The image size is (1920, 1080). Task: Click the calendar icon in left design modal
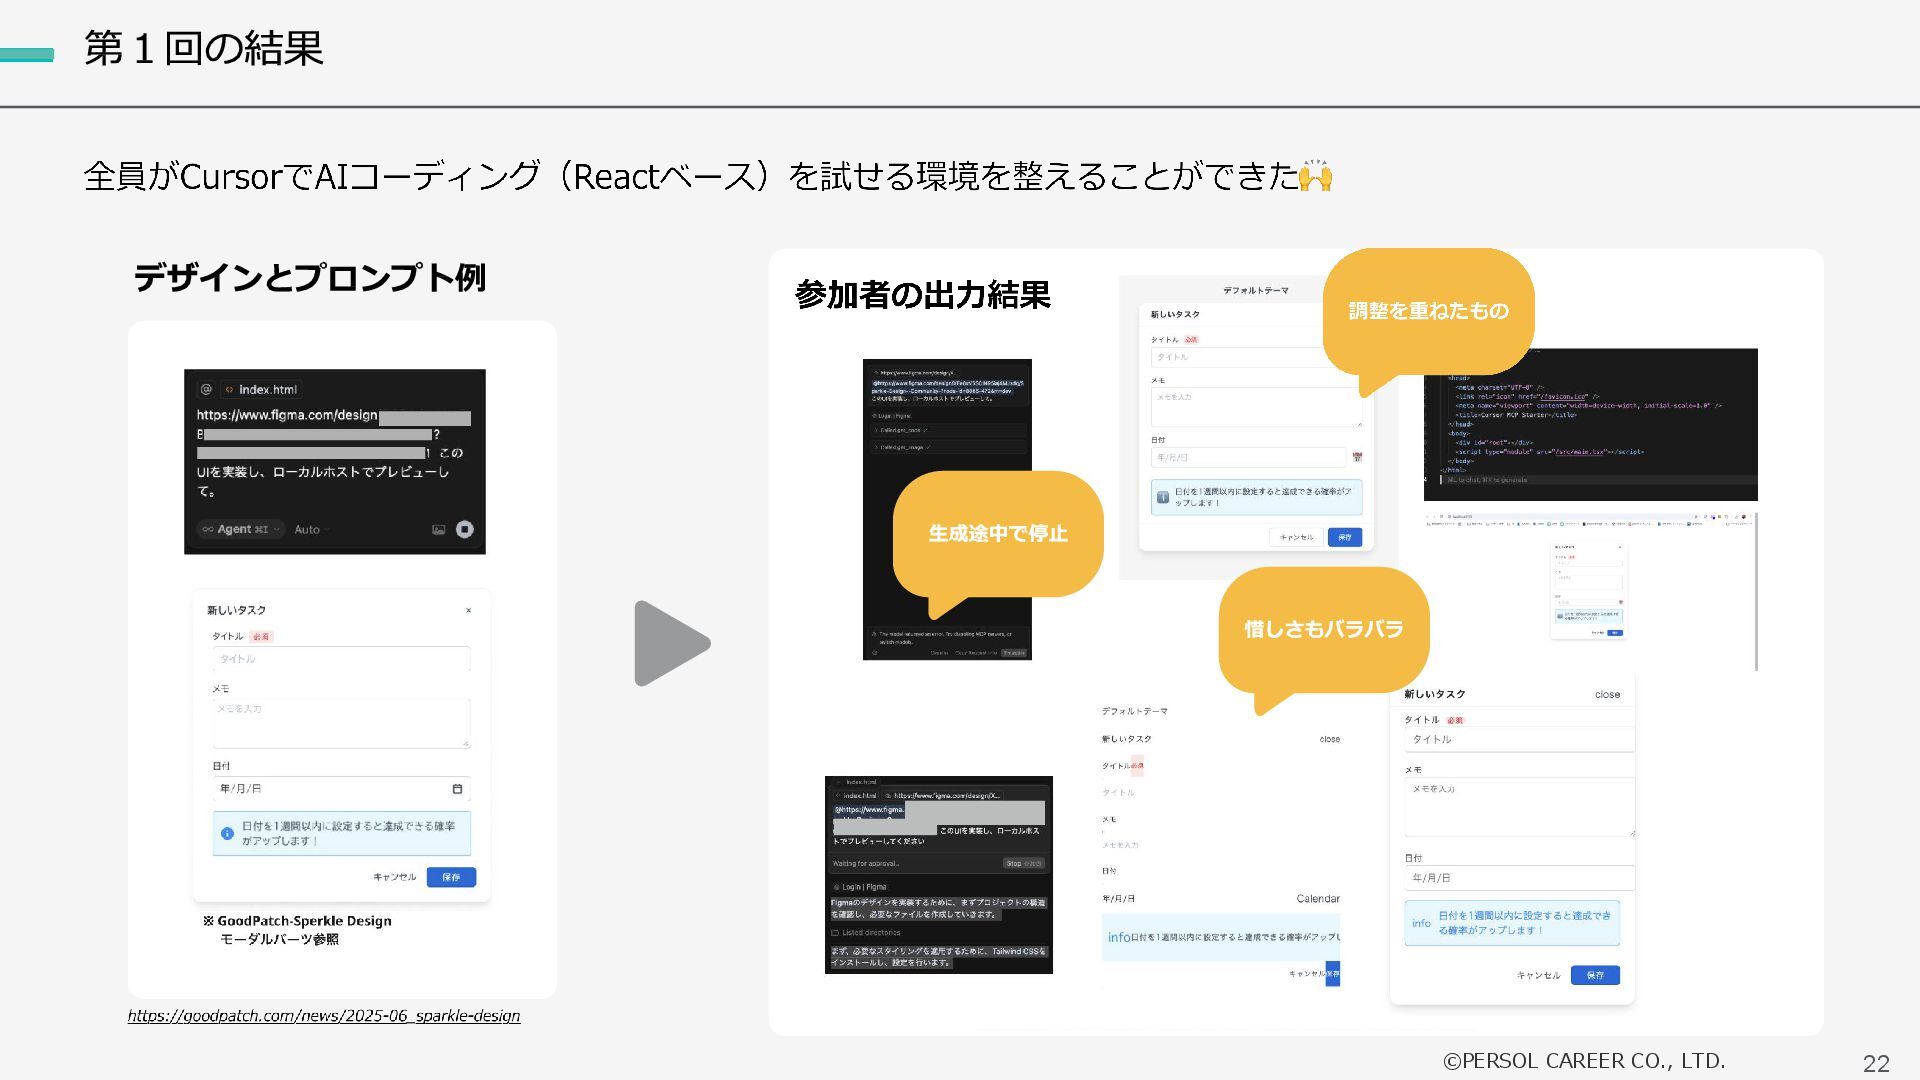[457, 789]
